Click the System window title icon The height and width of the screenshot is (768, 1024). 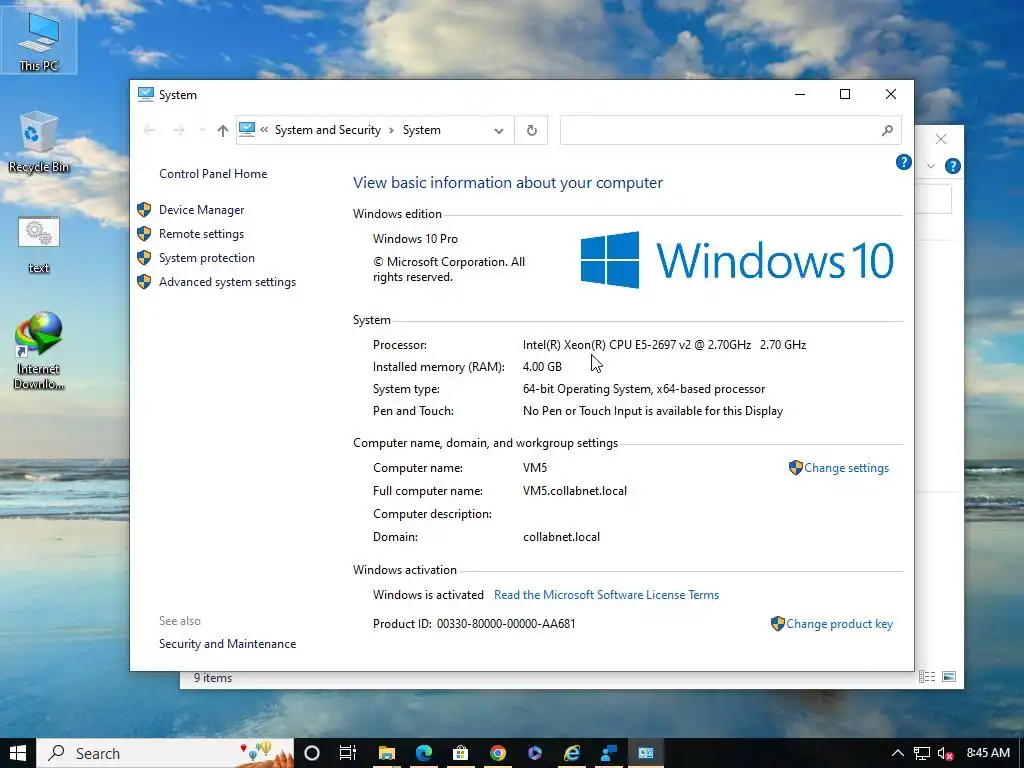click(146, 94)
